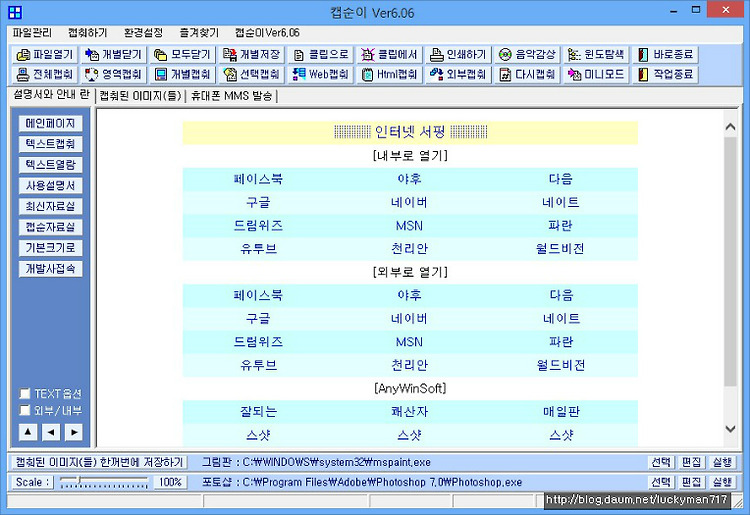The image size is (750, 515).
Task: Click 선택 button in 포토샵 row
Action: (662, 482)
